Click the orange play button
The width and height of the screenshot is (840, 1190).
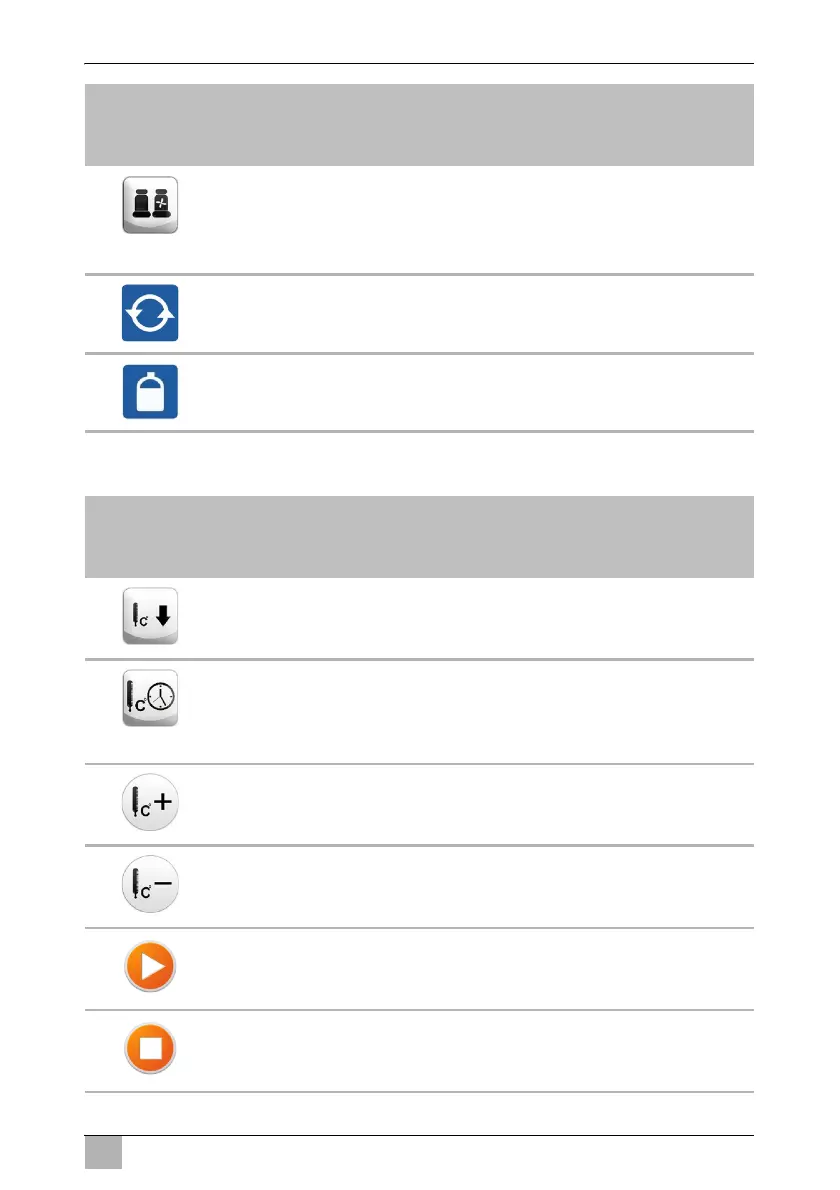[150, 967]
